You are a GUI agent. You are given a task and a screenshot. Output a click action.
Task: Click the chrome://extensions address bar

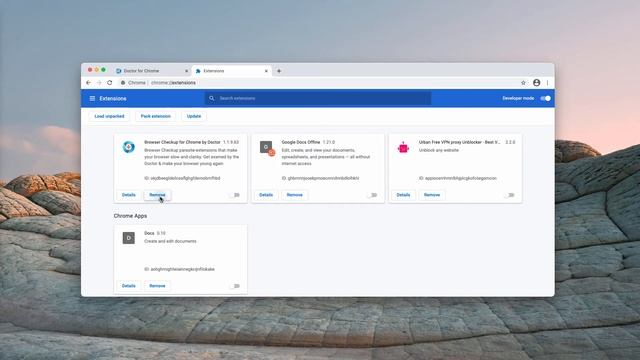pos(318,83)
